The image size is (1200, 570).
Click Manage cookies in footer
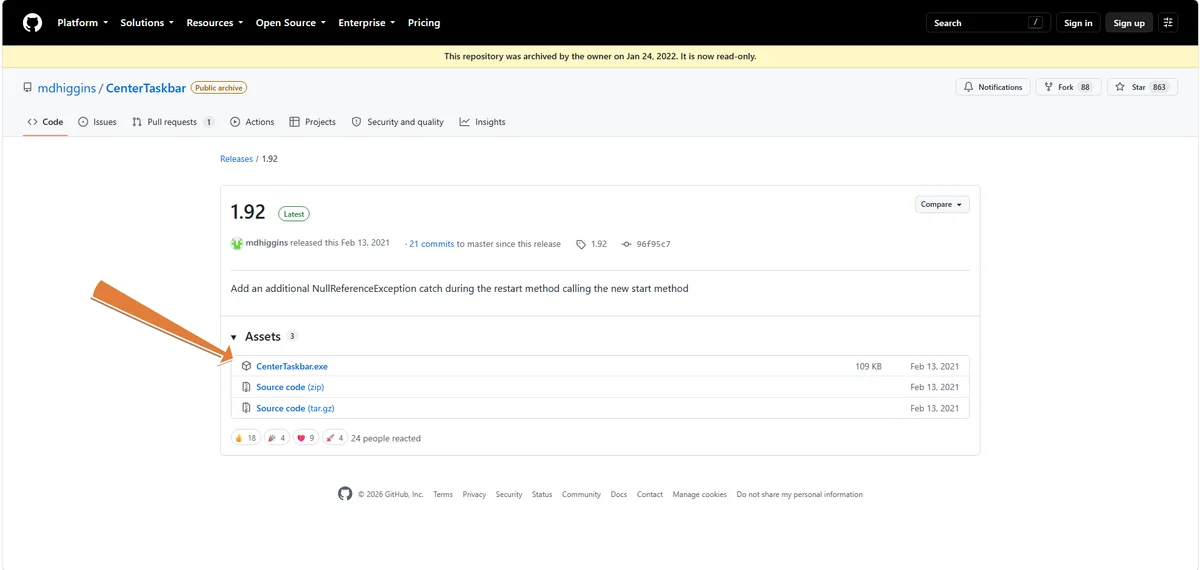(x=700, y=494)
